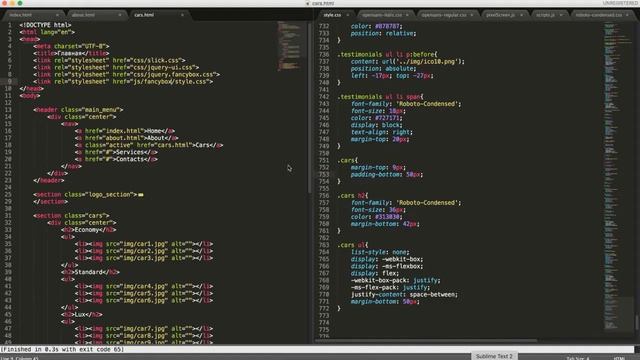Click the build output 'Finished in 0.3s' line

click(62, 349)
